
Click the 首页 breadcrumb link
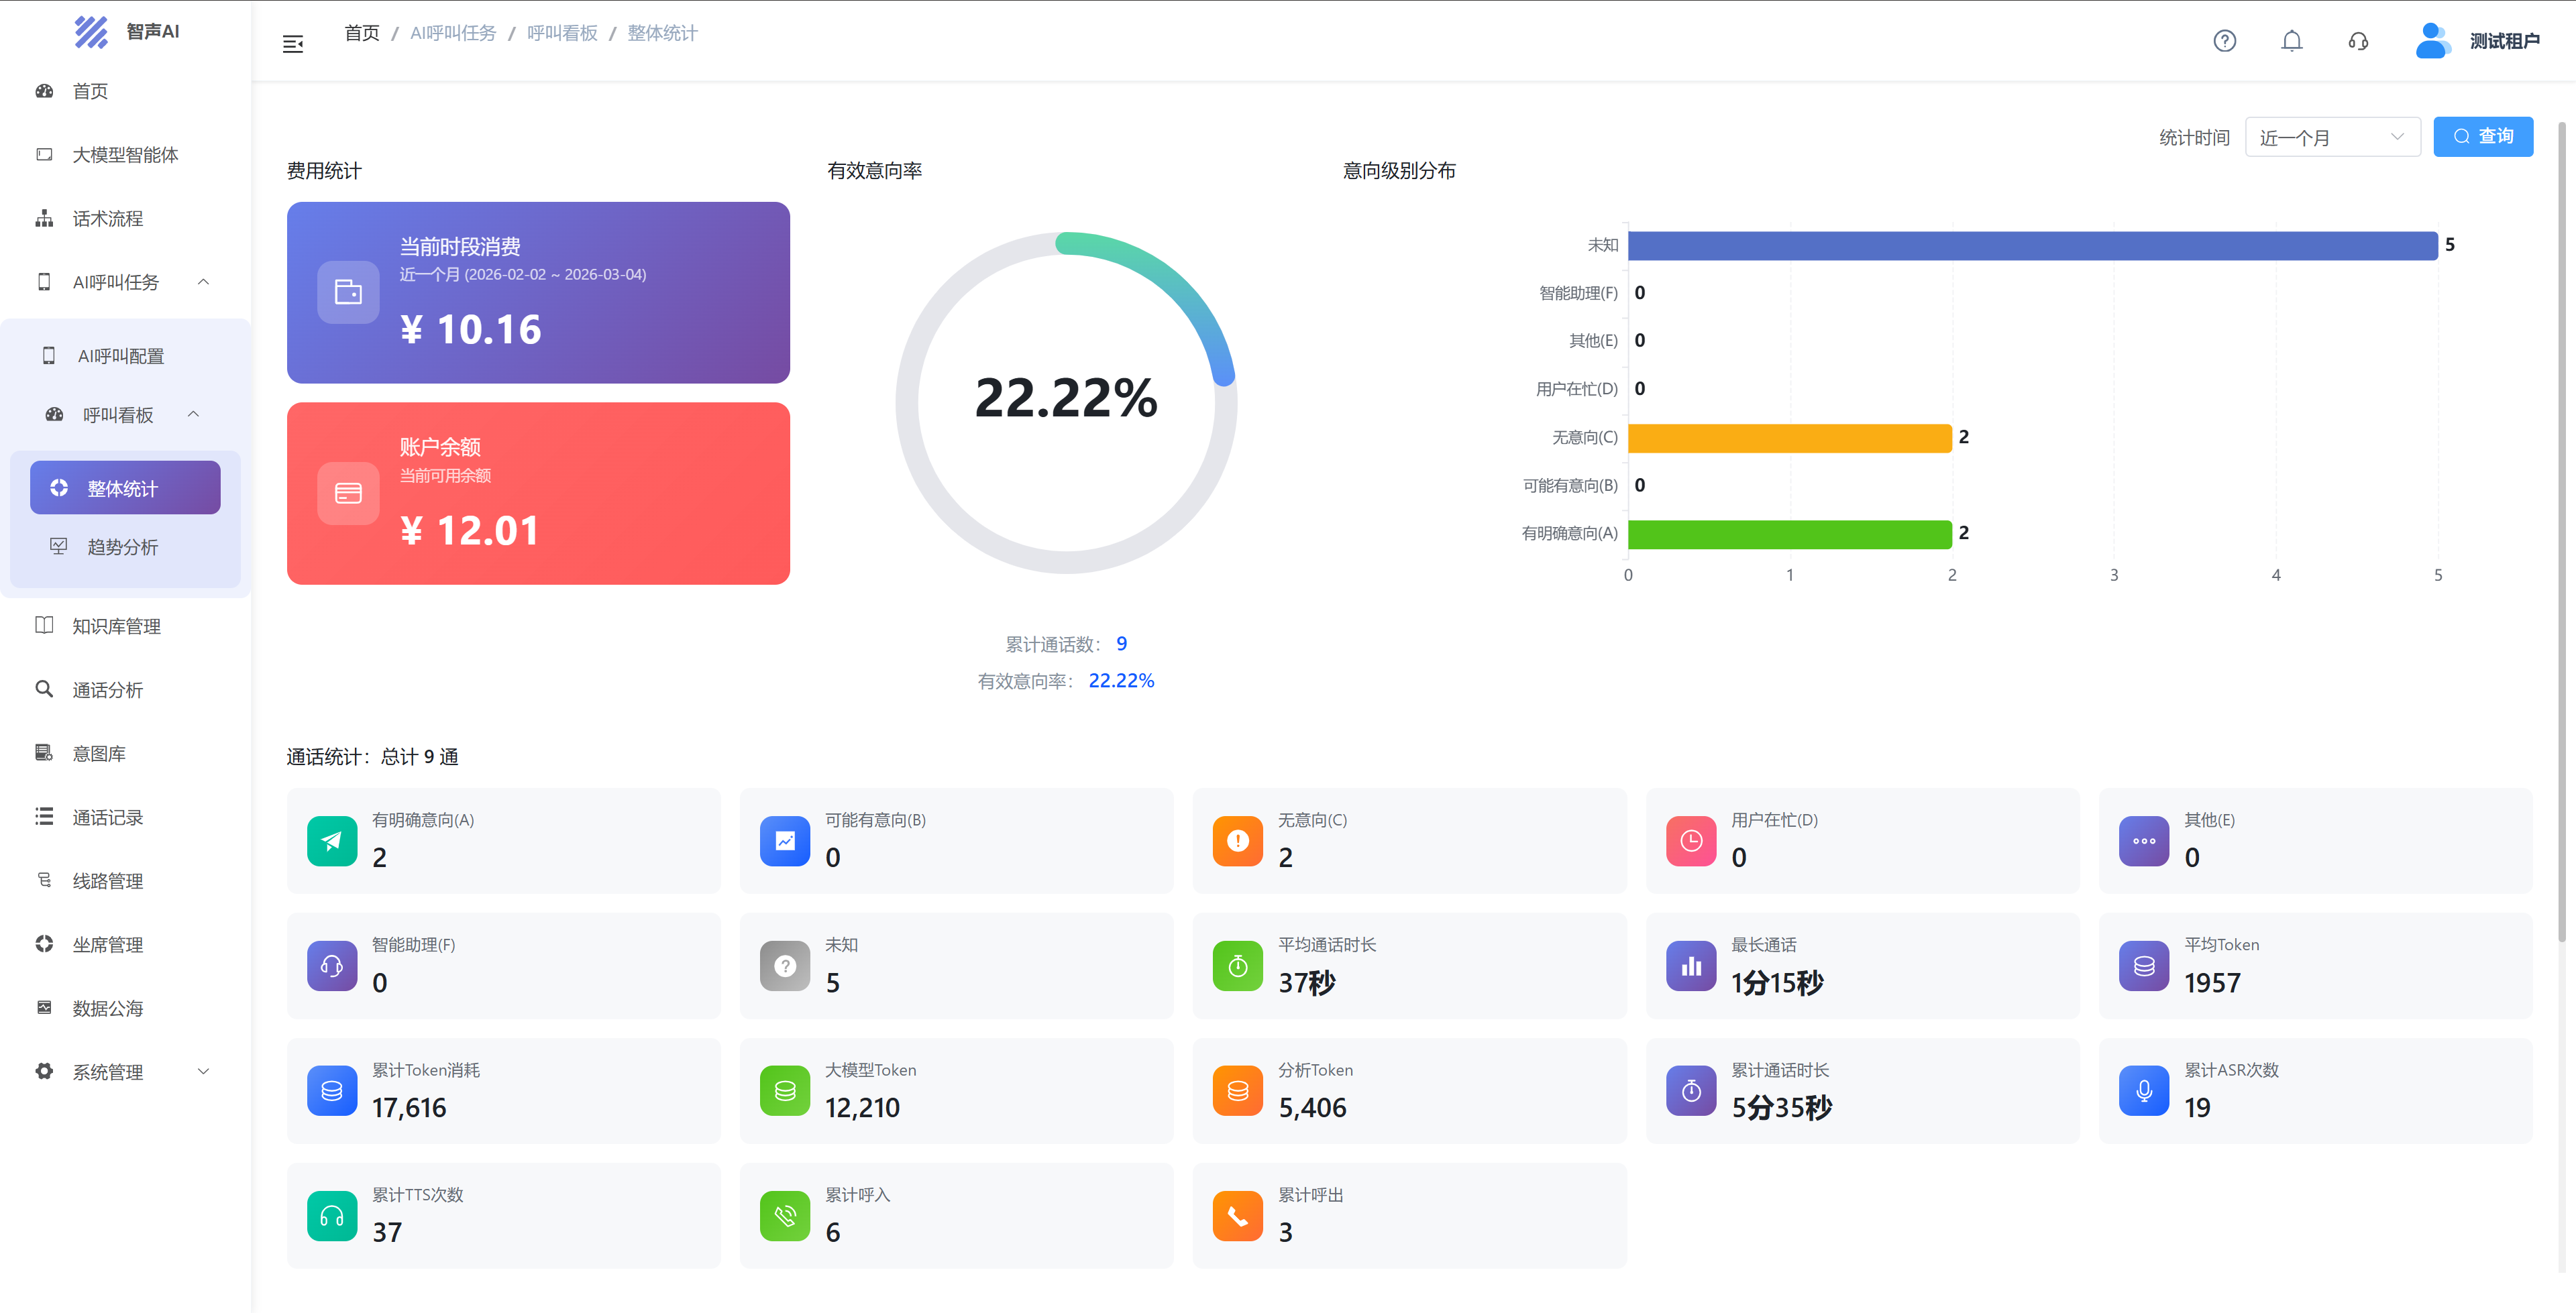pyautogui.click(x=362, y=33)
